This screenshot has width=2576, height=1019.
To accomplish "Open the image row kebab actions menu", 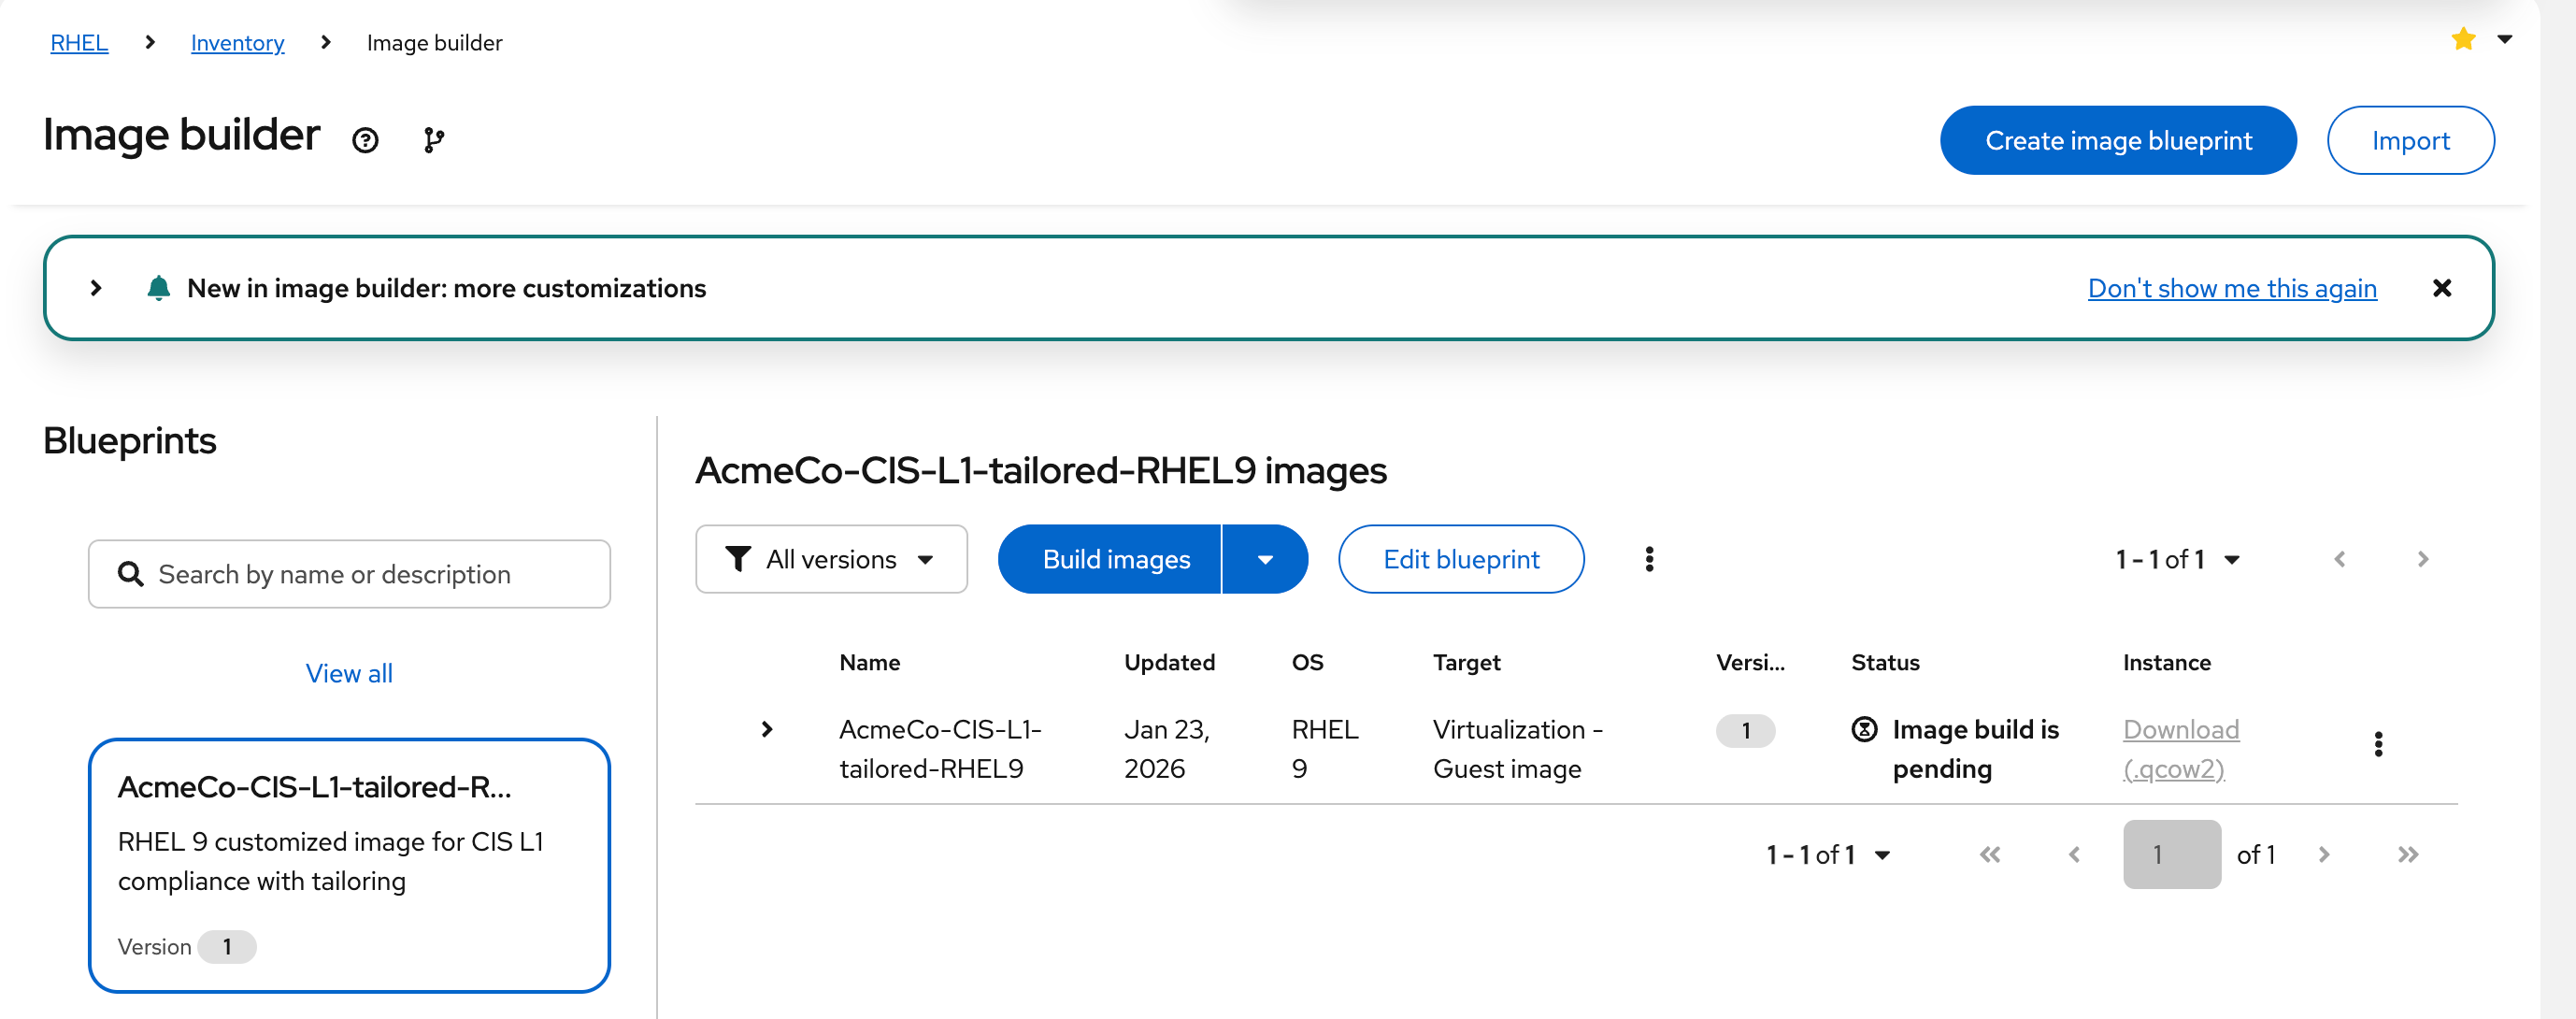I will coord(2378,744).
